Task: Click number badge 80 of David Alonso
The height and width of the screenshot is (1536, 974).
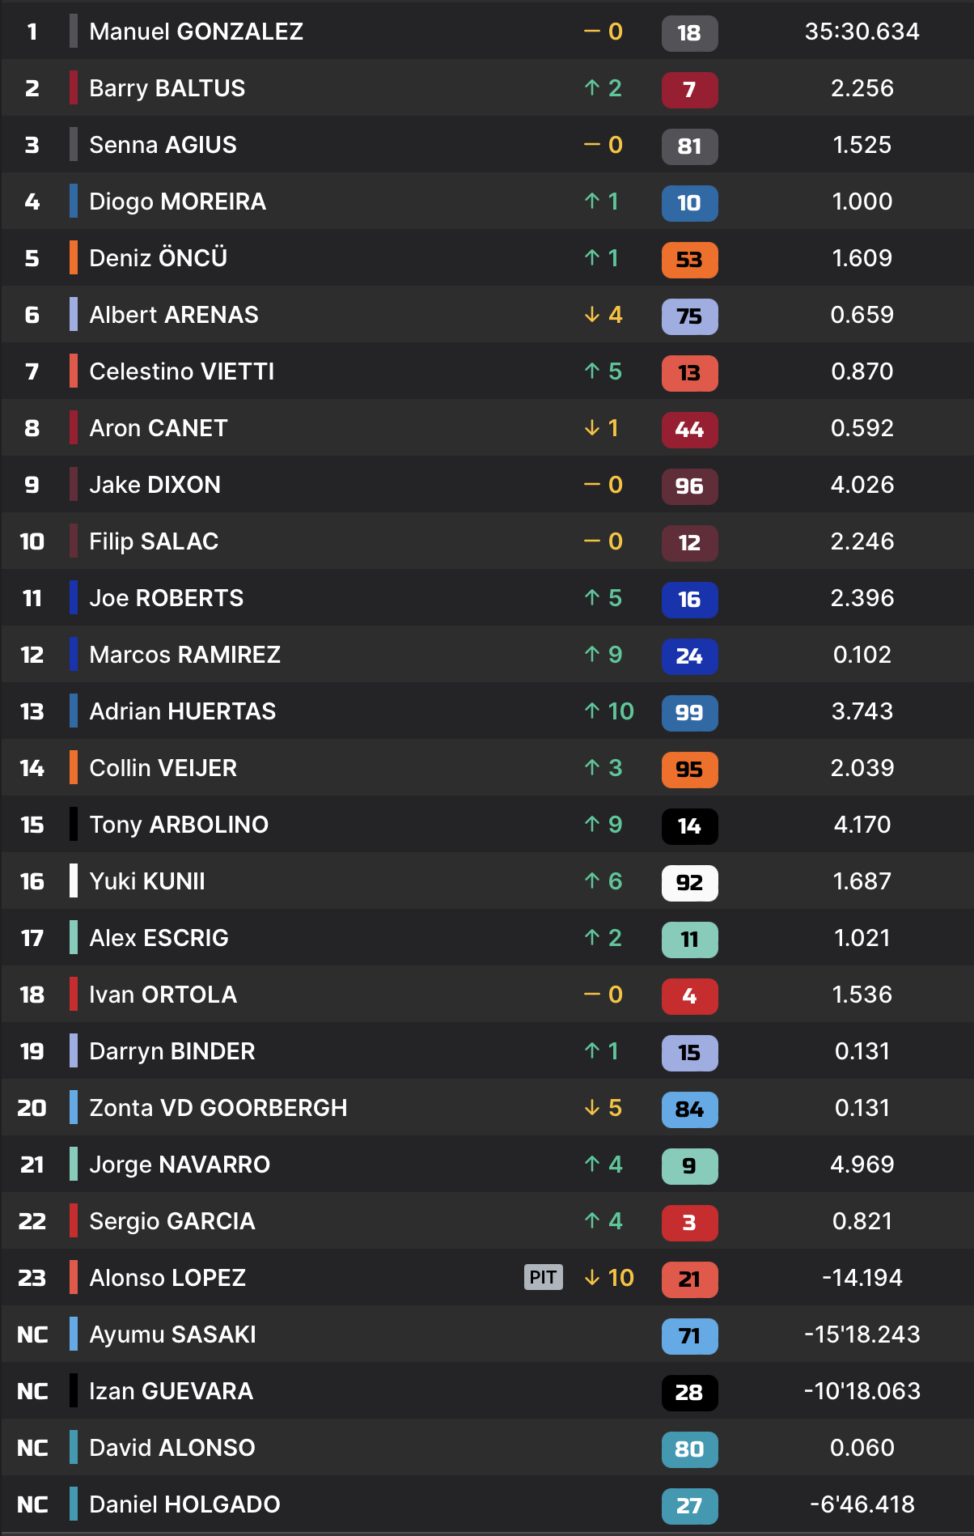Action: click(x=689, y=1449)
